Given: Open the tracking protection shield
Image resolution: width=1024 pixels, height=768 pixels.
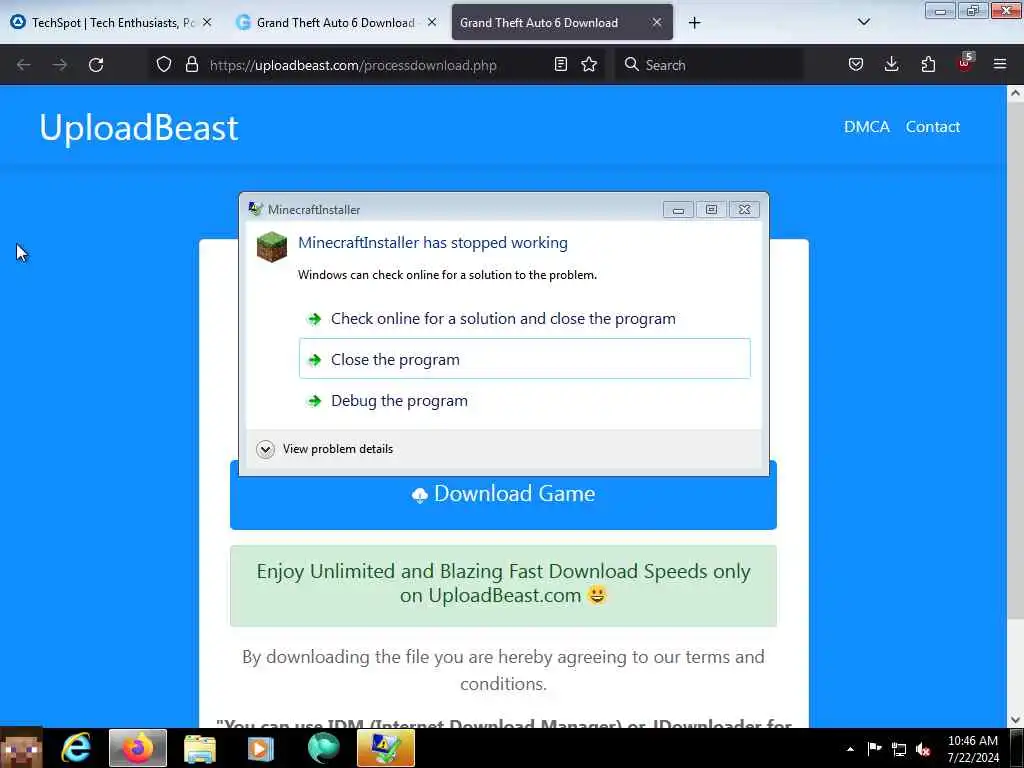Looking at the screenshot, I should coord(164,64).
